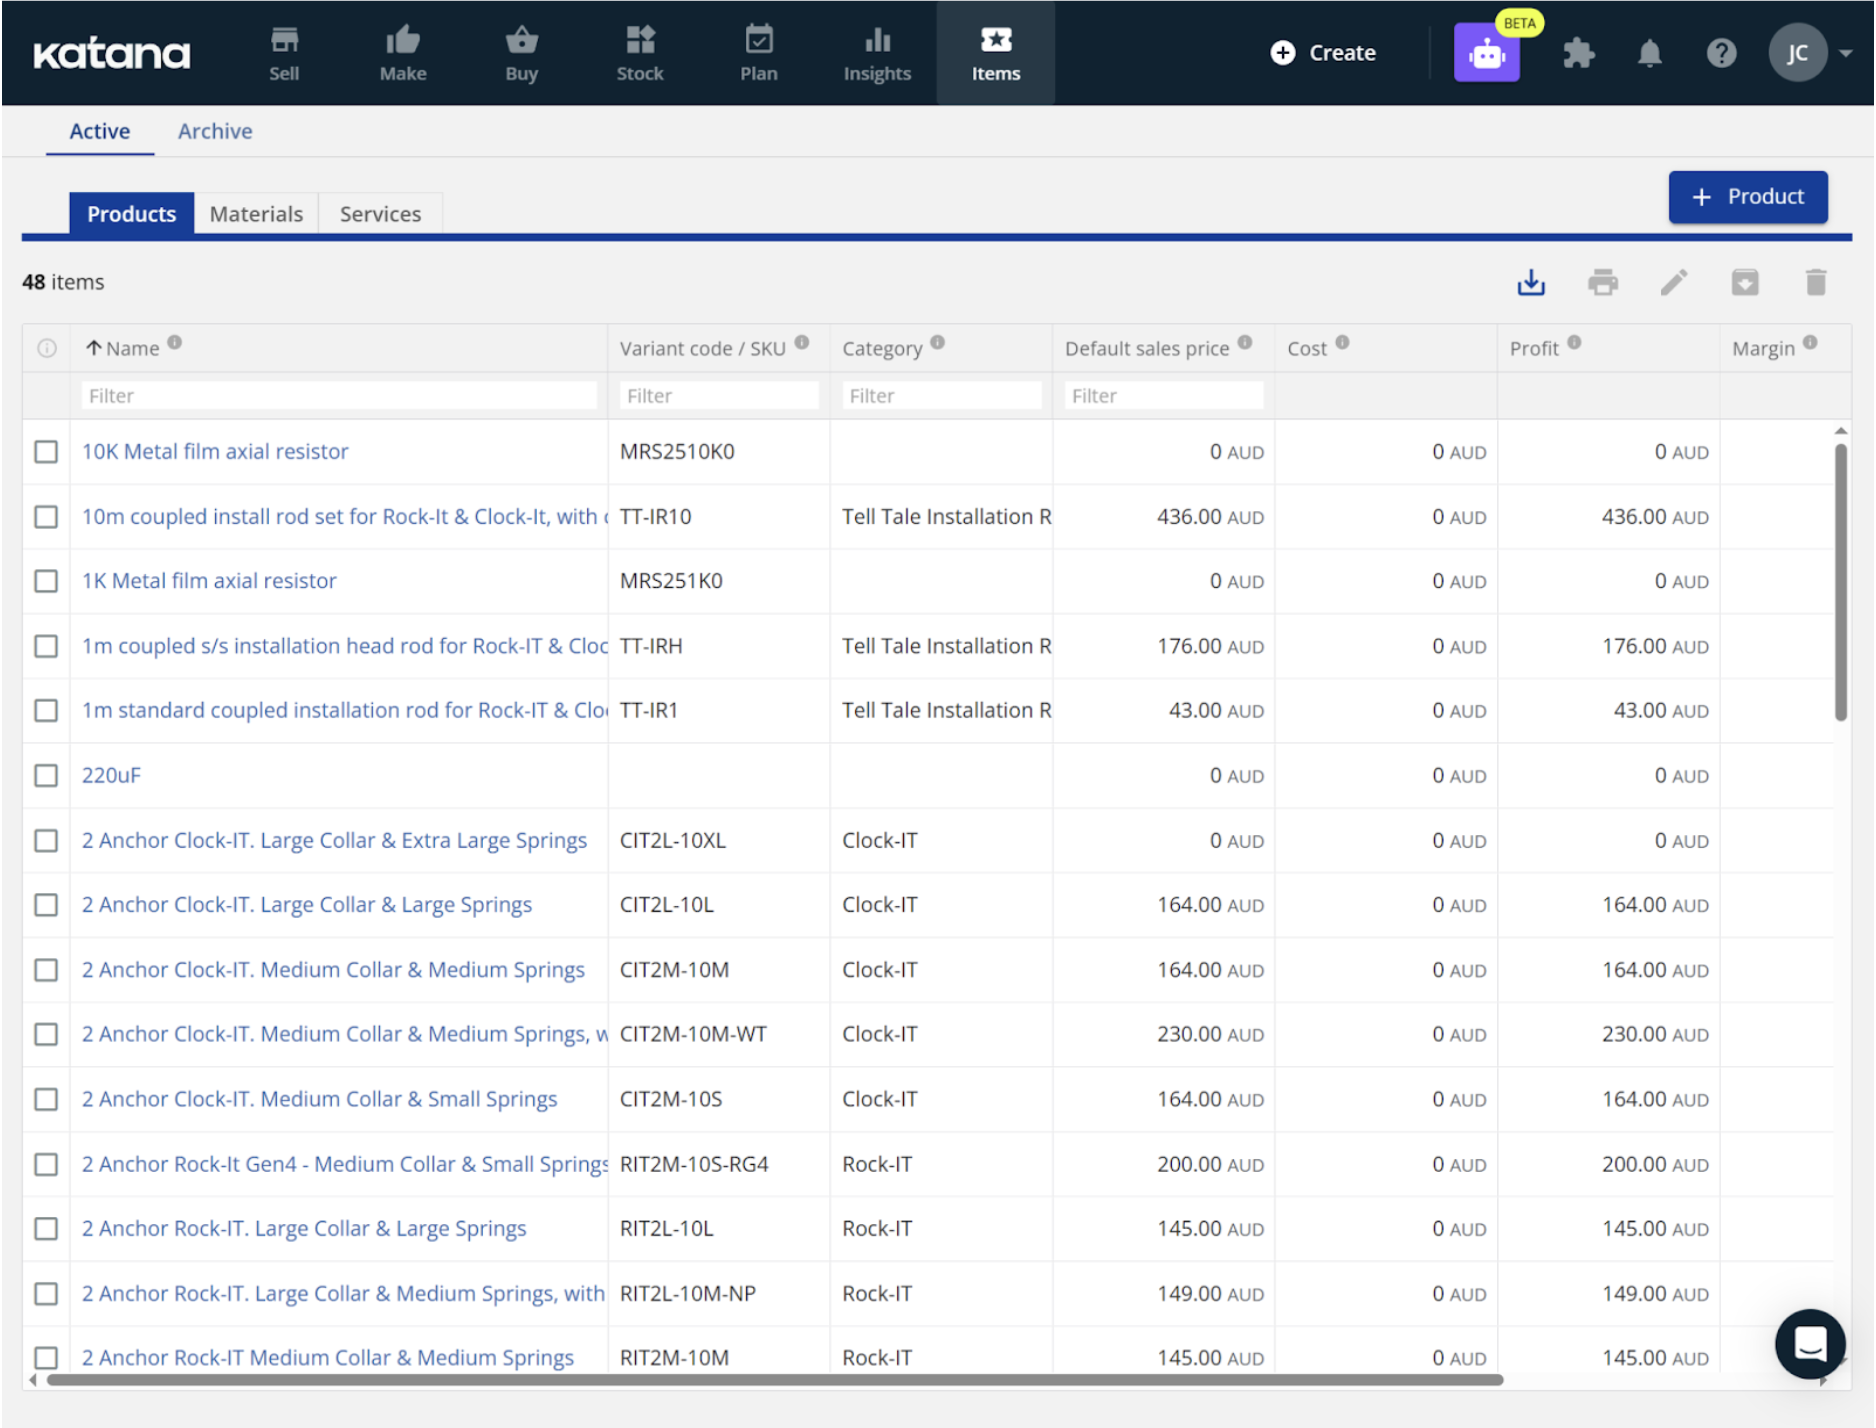
Task: Click the Margin column header
Action: [1763, 348]
